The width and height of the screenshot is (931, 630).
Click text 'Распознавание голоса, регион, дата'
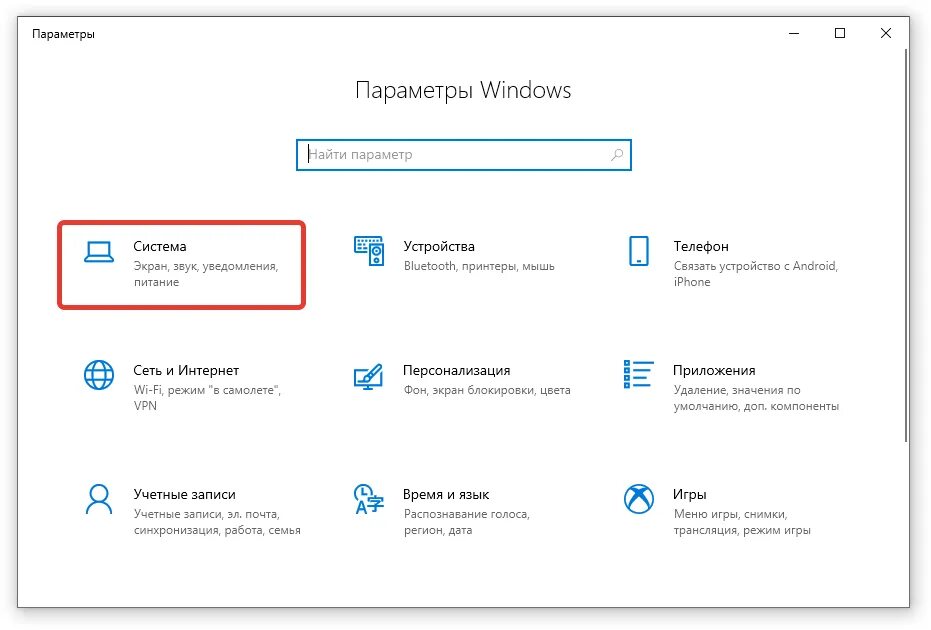(x=467, y=523)
